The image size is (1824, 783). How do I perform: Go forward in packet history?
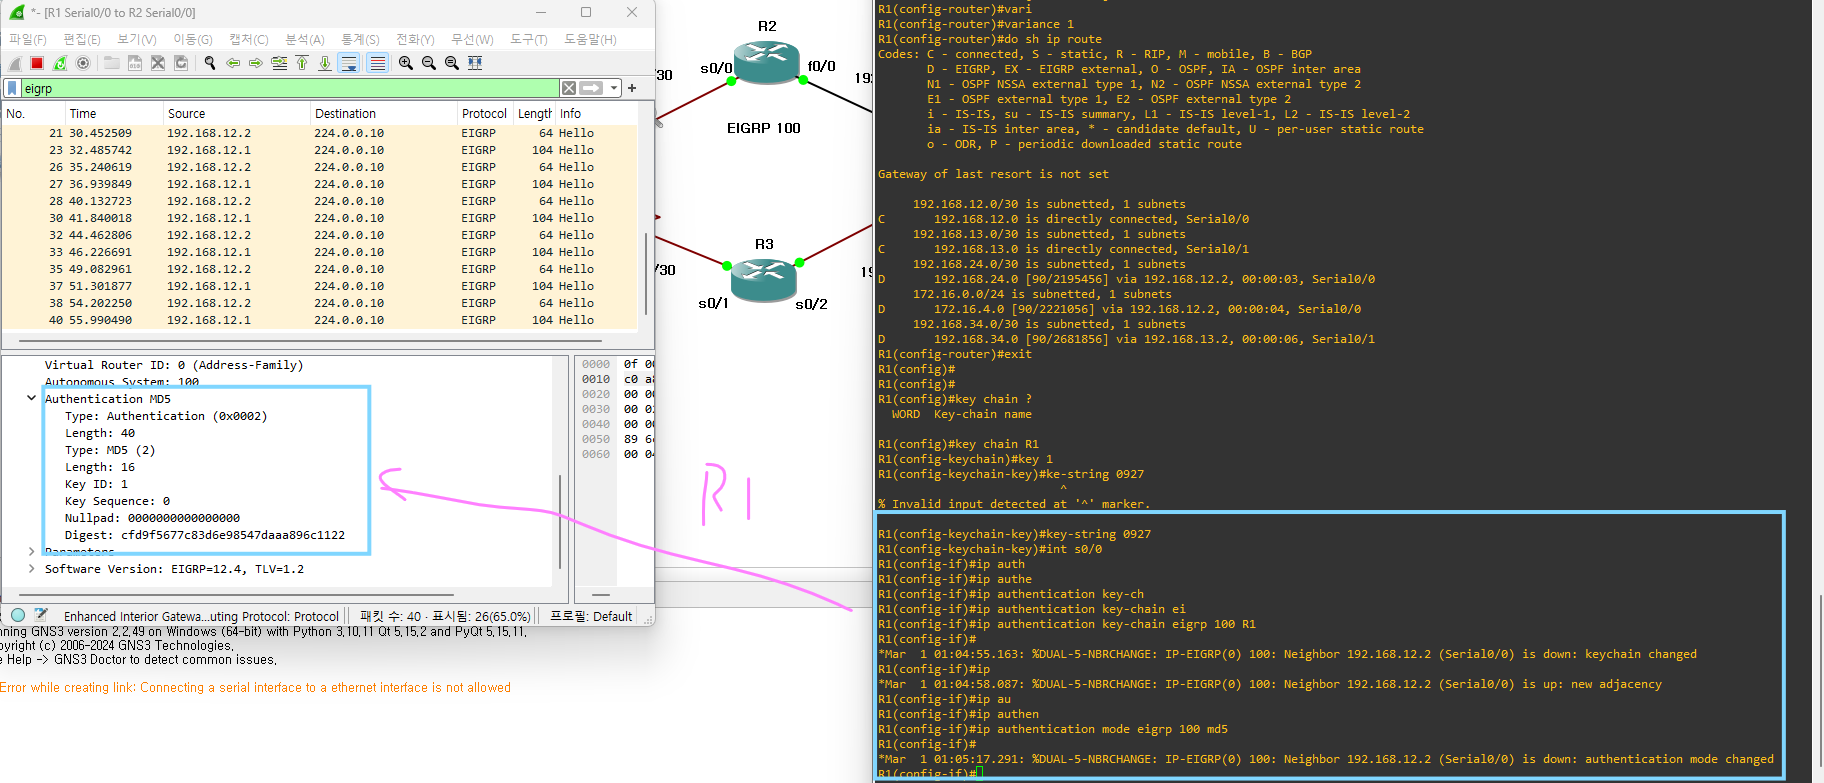[x=256, y=63]
